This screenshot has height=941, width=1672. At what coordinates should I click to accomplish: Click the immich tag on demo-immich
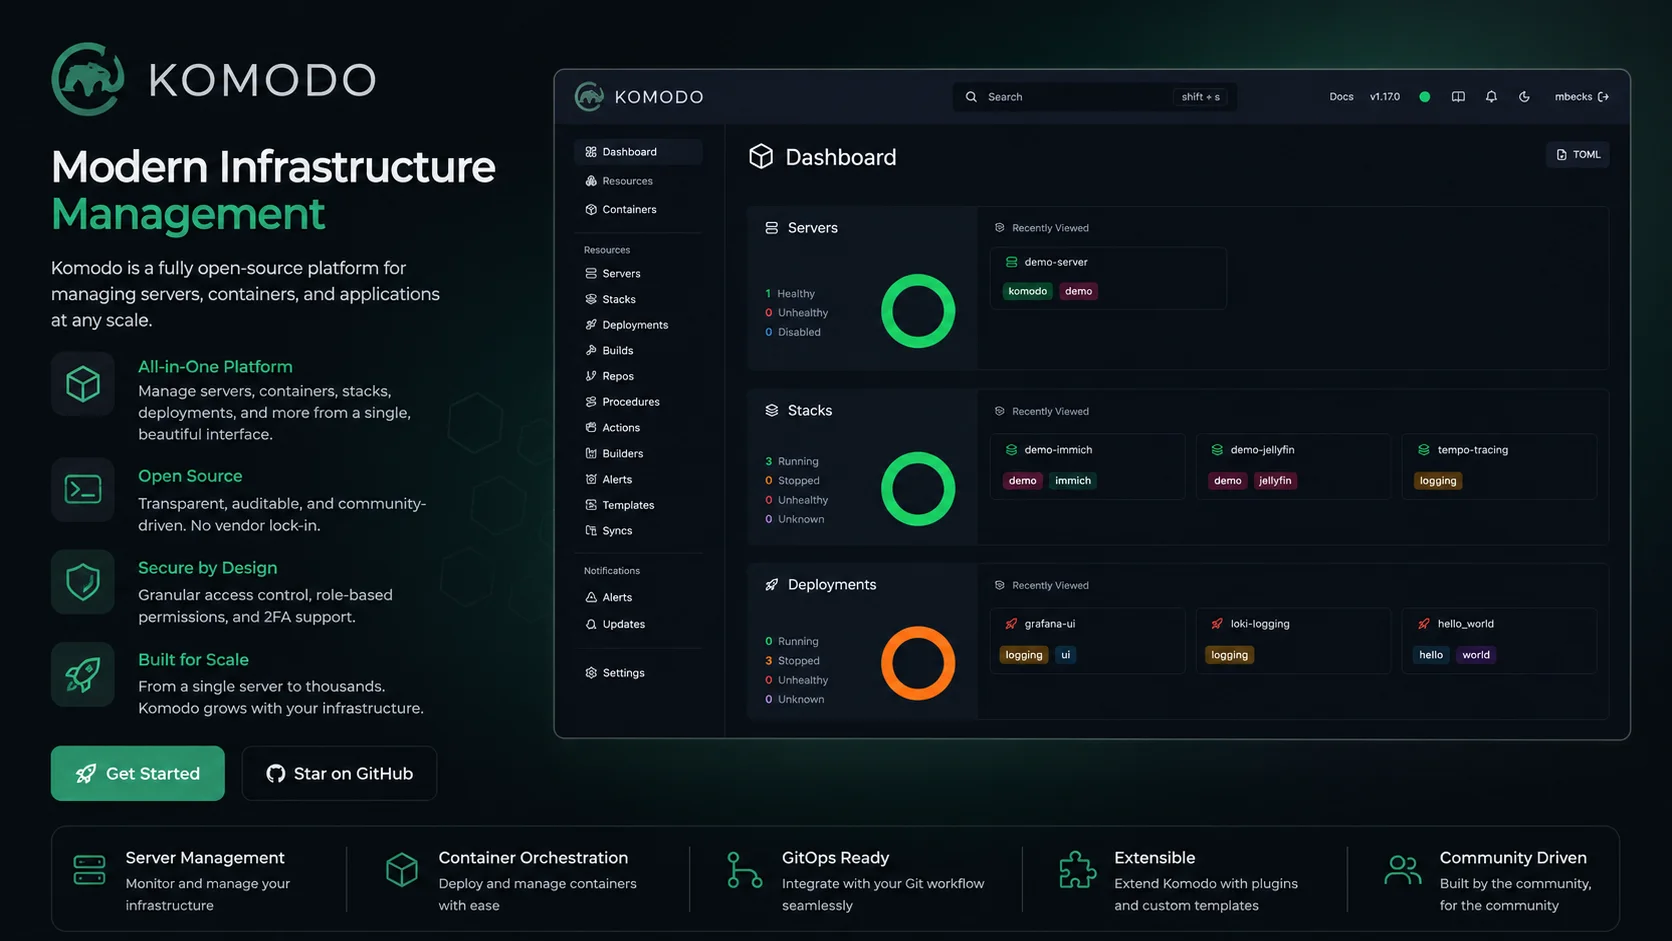(1073, 481)
